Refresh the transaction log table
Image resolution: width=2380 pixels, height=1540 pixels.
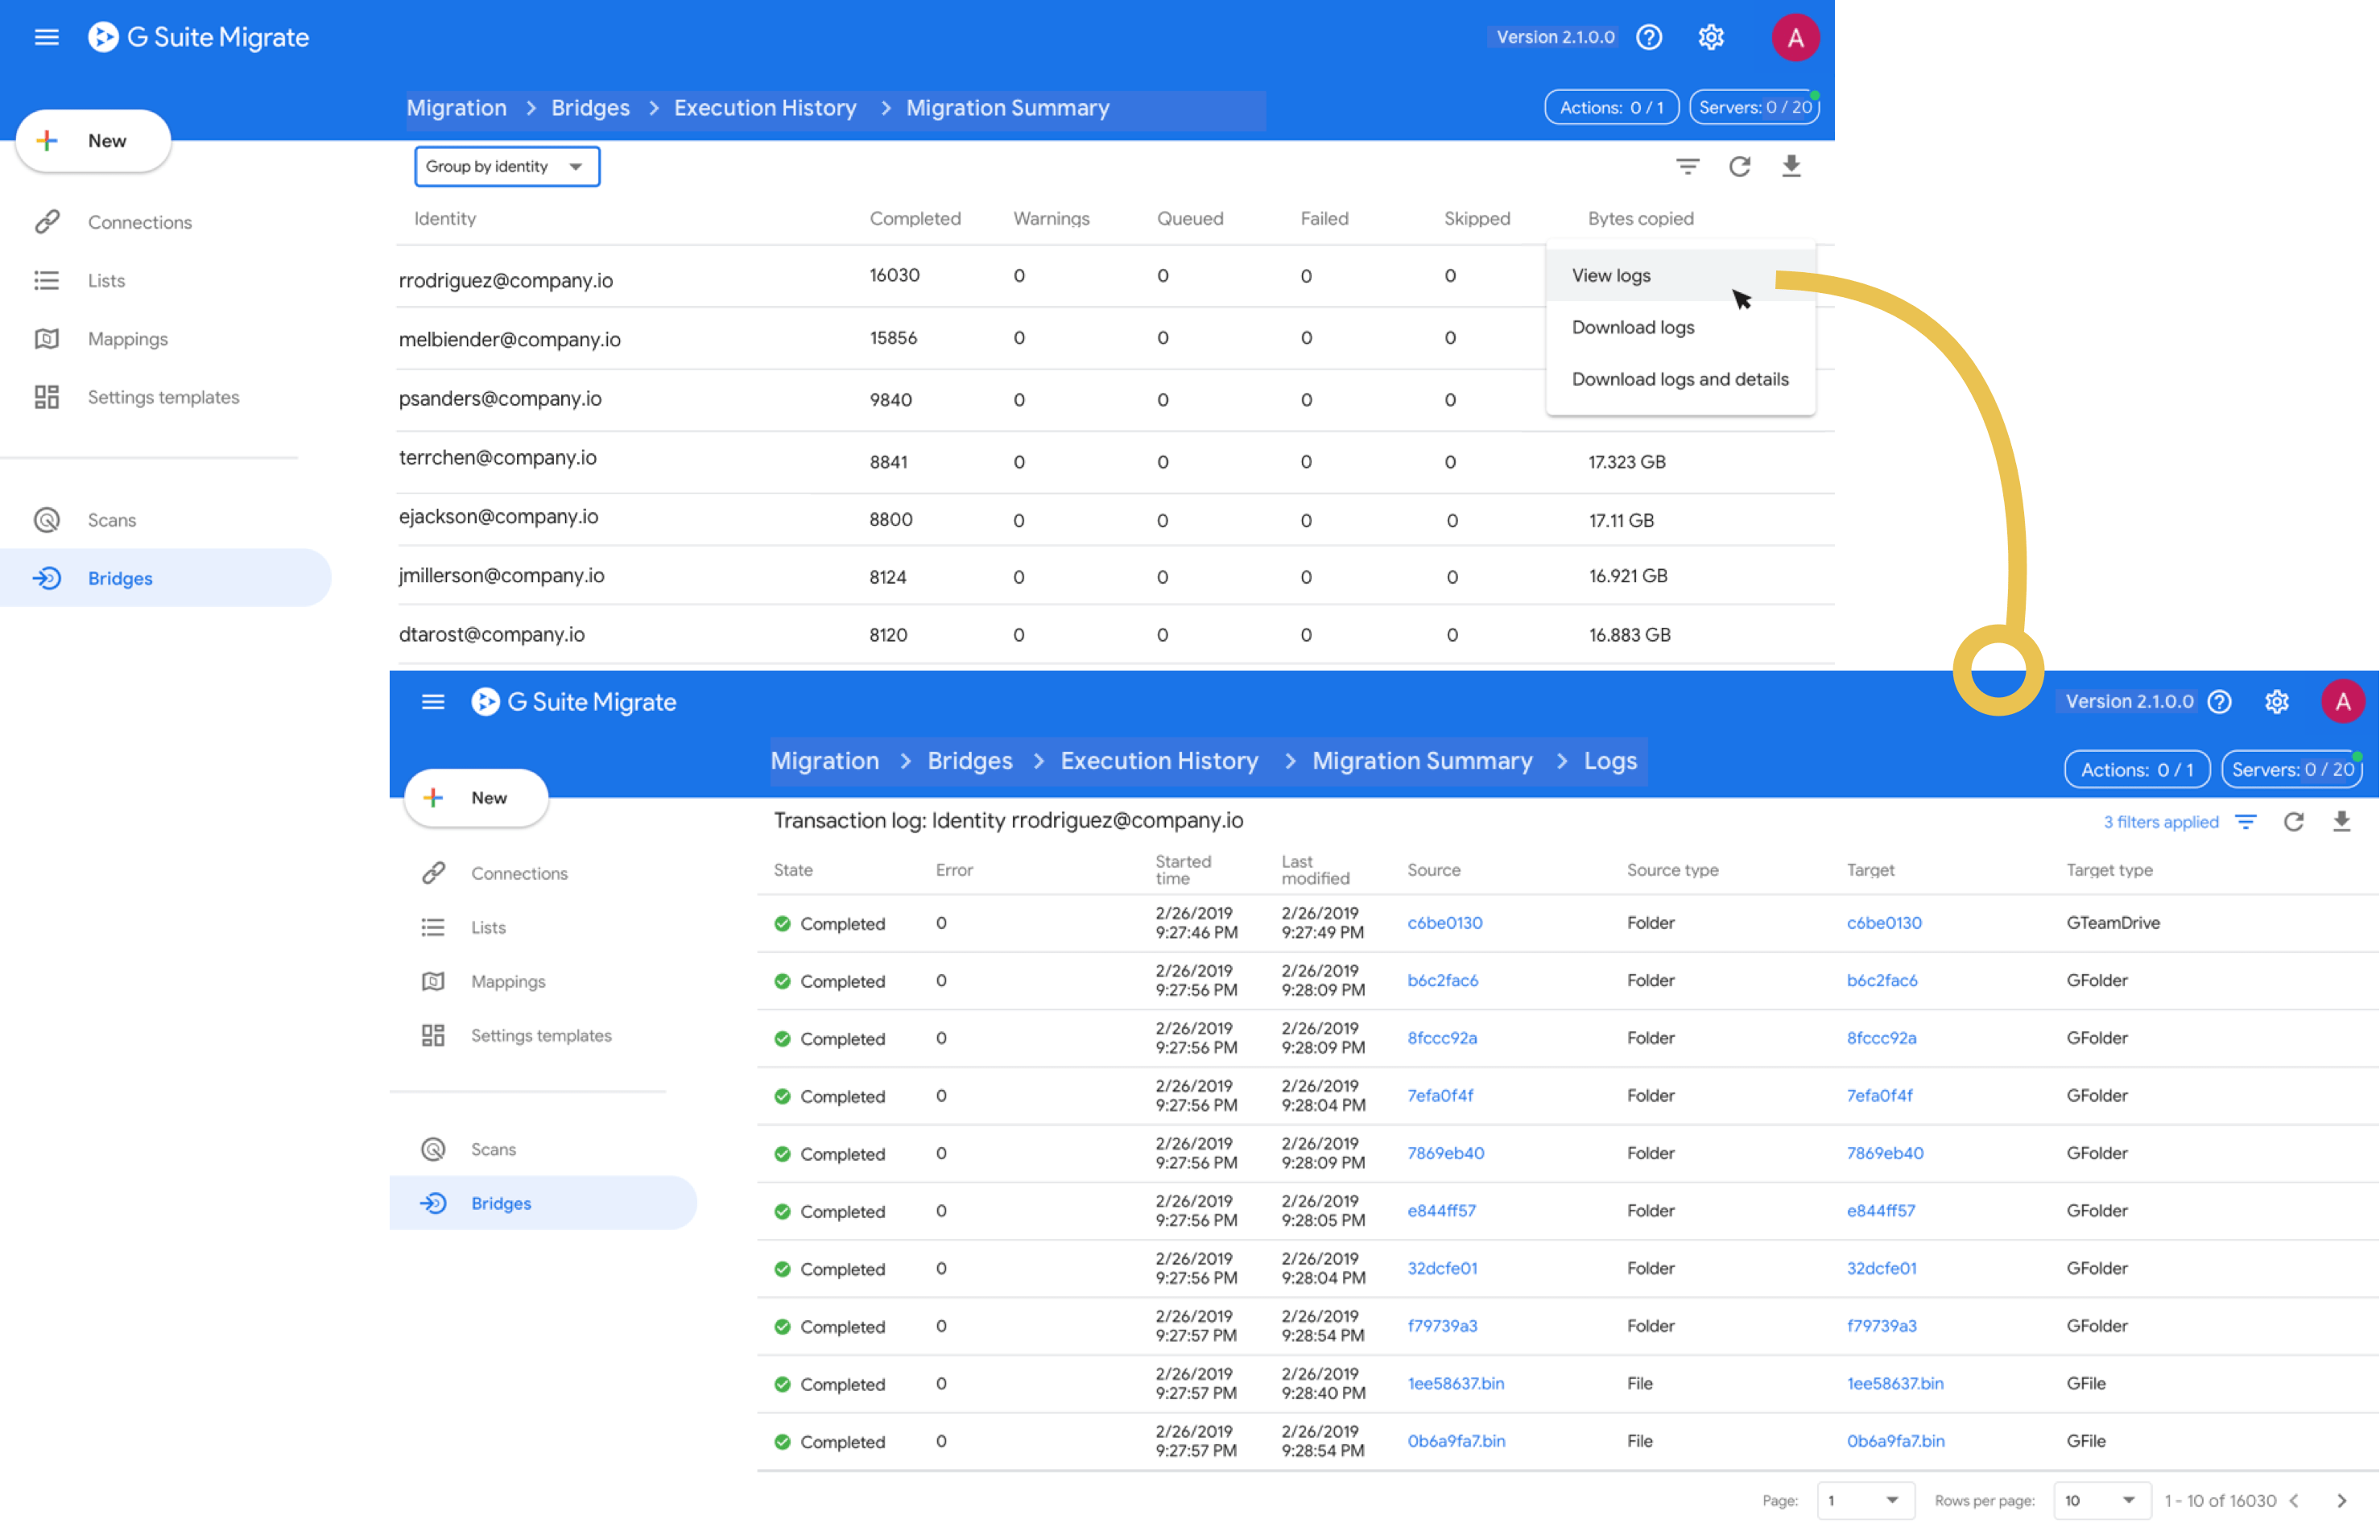pos(2293,822)
